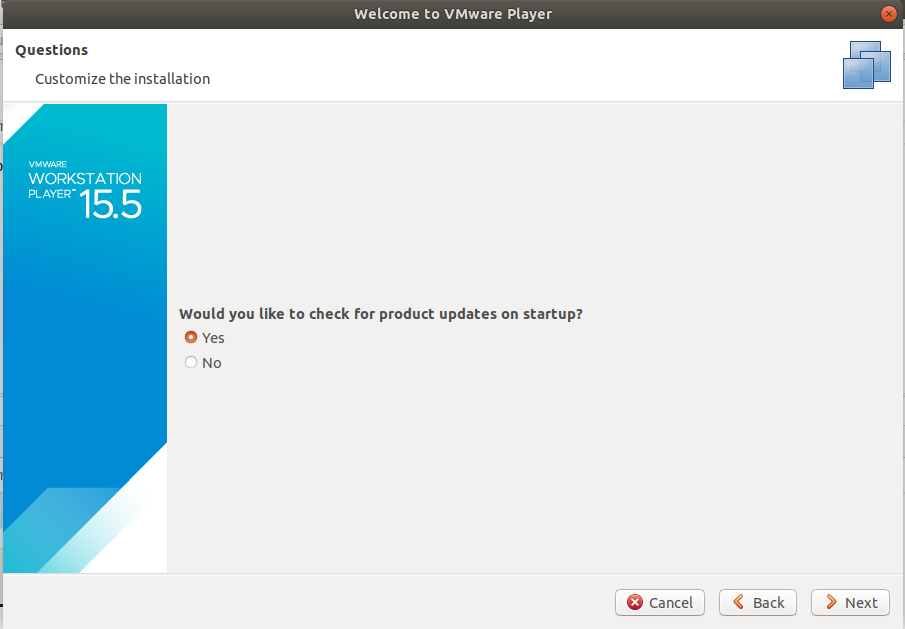
Task: Click the VMware stacked squares icon
Action: coord(866,65)
